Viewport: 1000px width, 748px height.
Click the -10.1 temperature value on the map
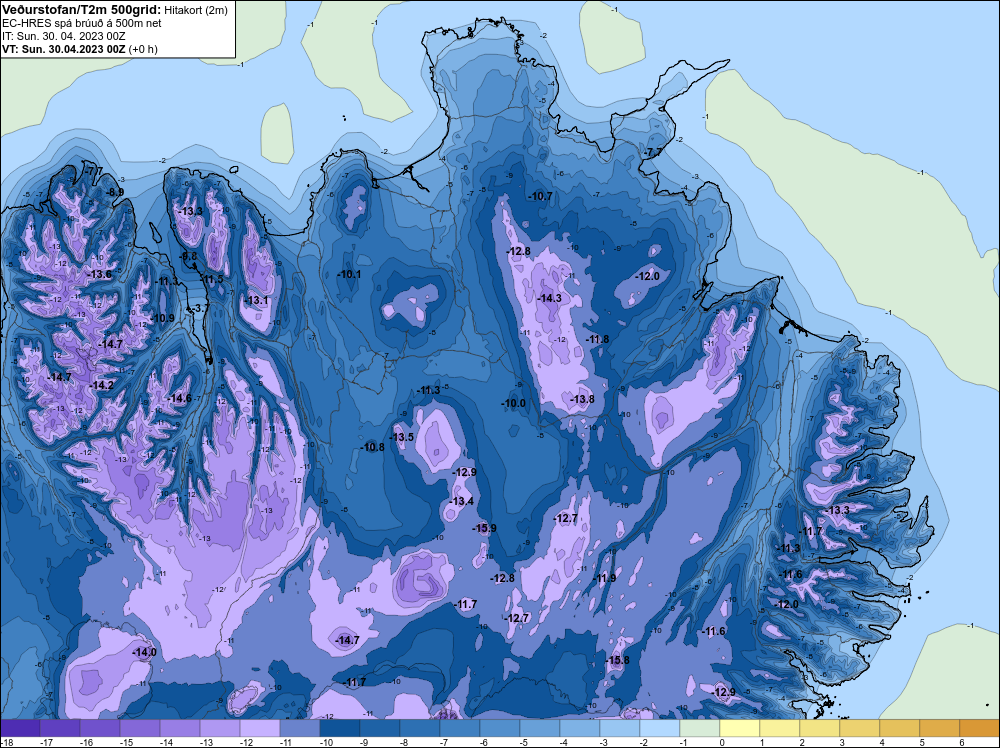point(349,274)
